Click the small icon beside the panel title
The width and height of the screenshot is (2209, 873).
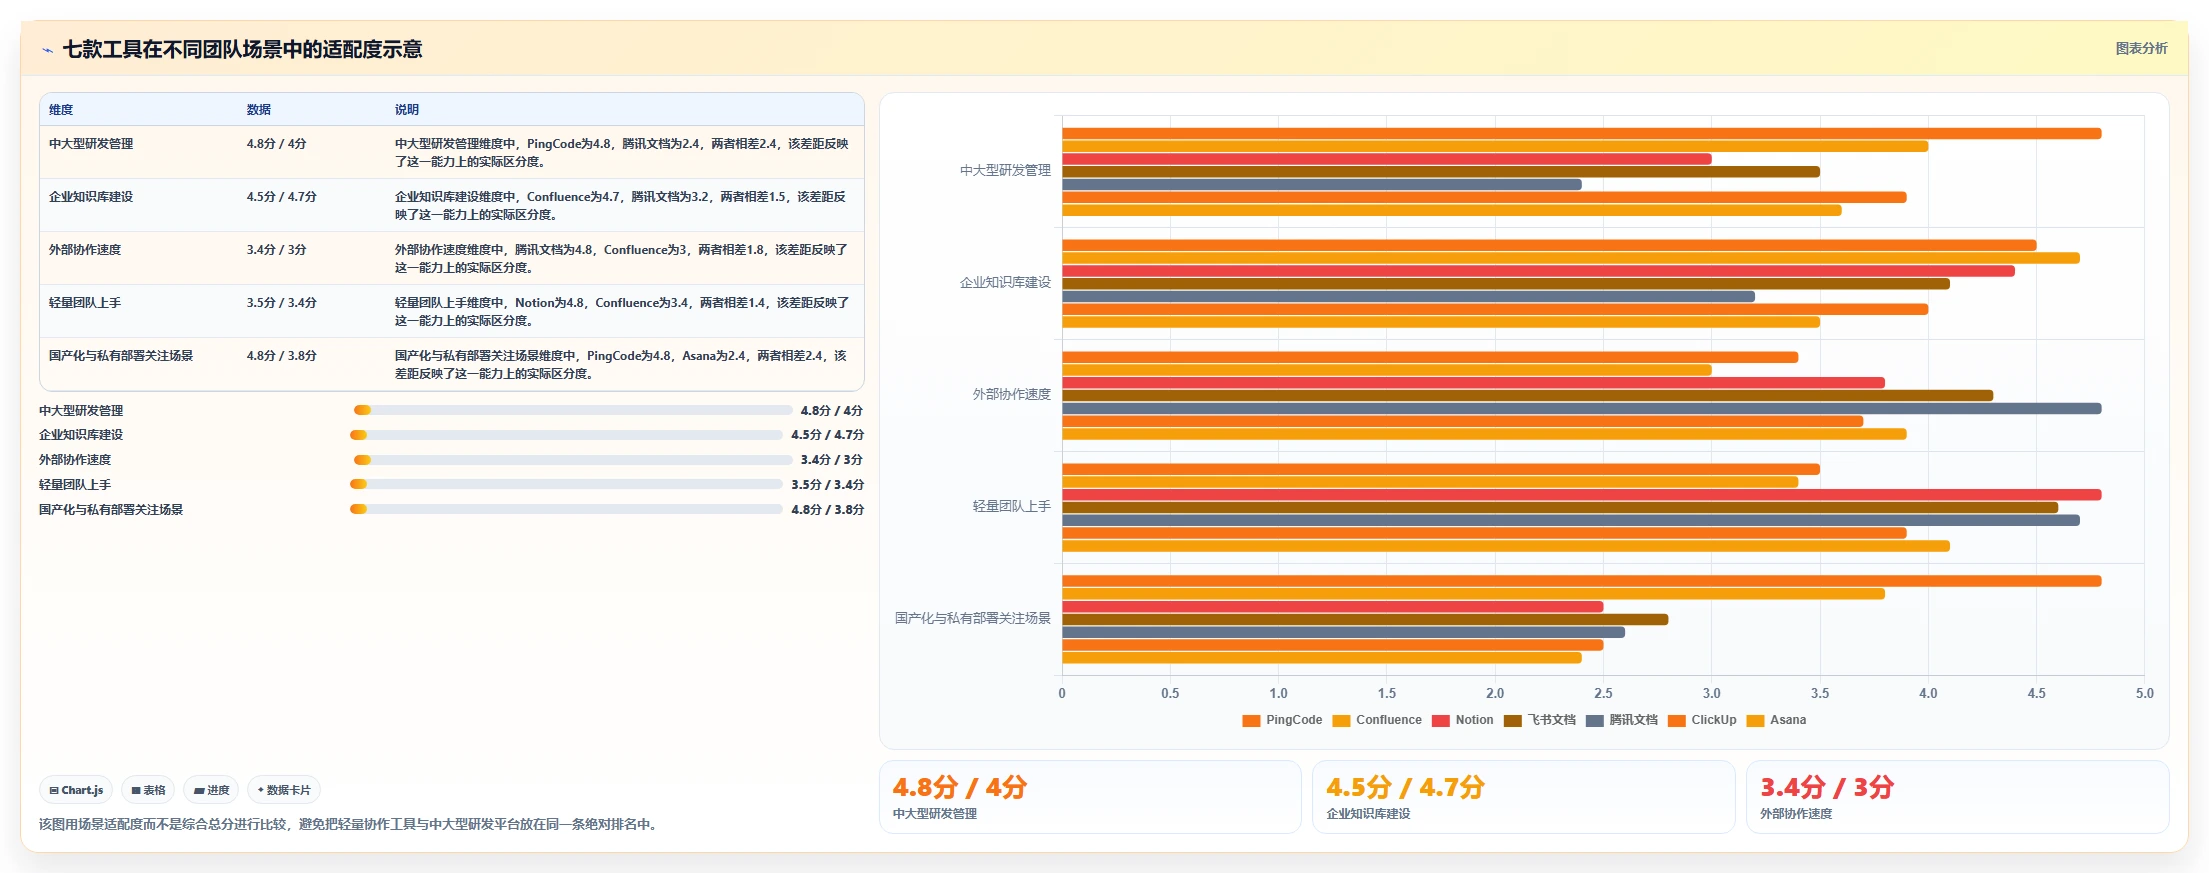click(47, 50)
